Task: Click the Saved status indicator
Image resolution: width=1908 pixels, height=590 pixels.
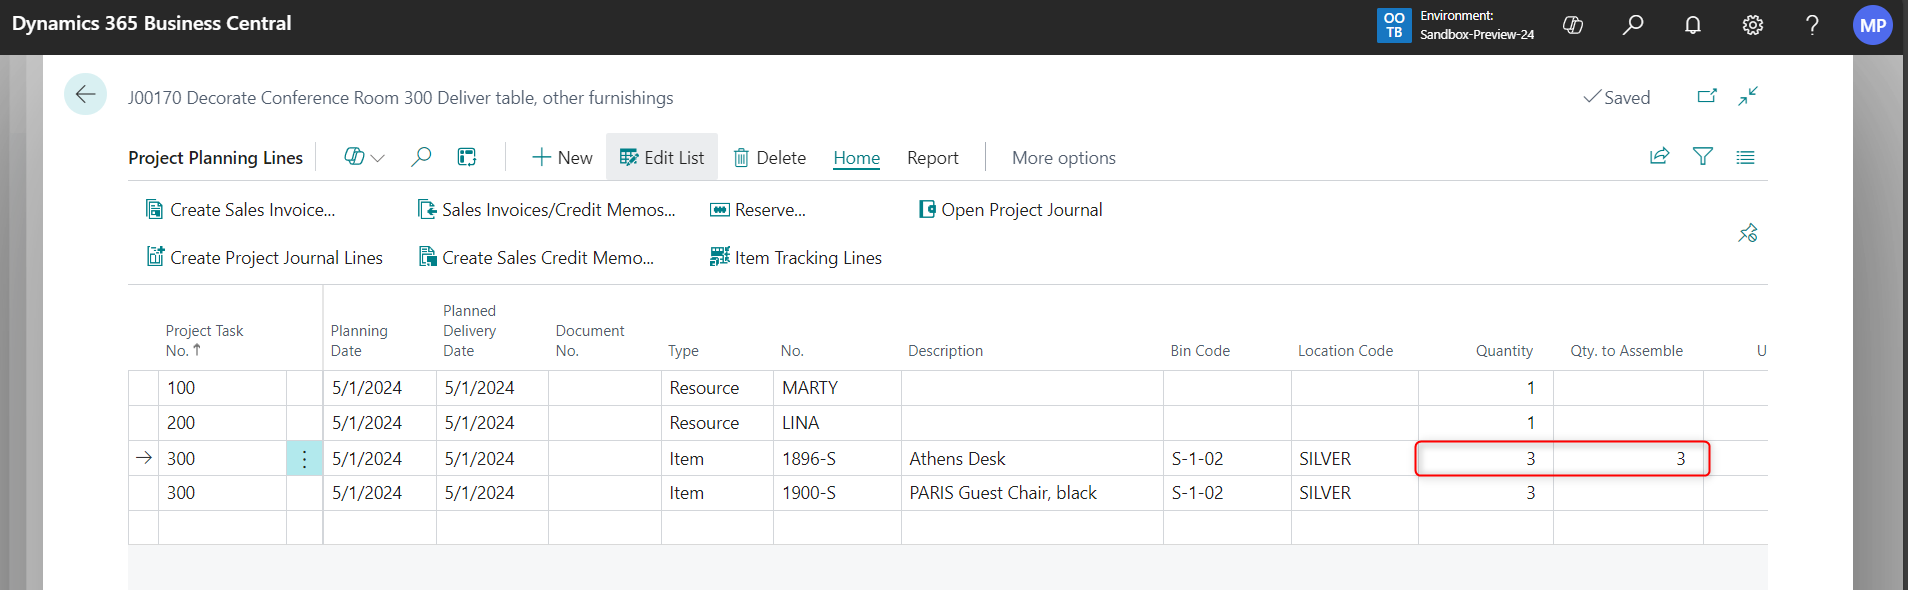Action: pyautogui.click(x=1616, y=97)
